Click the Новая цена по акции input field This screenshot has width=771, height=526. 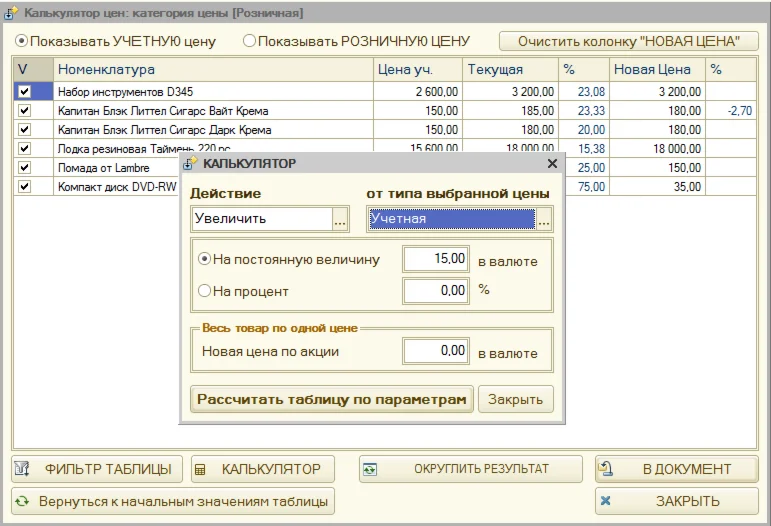(x=436, y=350)
